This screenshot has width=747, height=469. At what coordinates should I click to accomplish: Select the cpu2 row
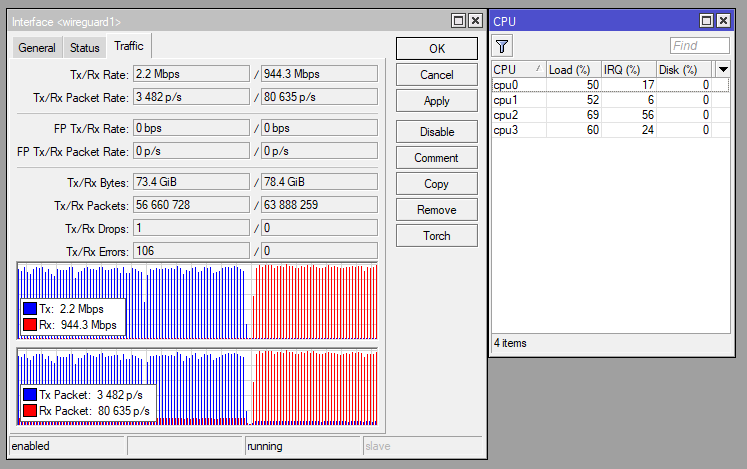coord(611,115)
